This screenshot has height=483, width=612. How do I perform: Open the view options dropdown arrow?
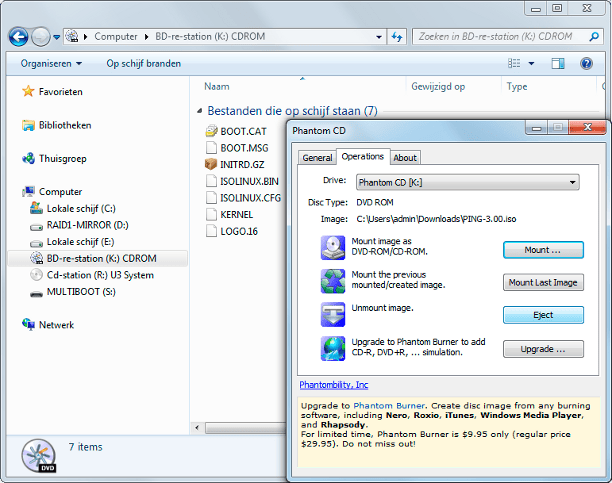click(x=531, y=63)
